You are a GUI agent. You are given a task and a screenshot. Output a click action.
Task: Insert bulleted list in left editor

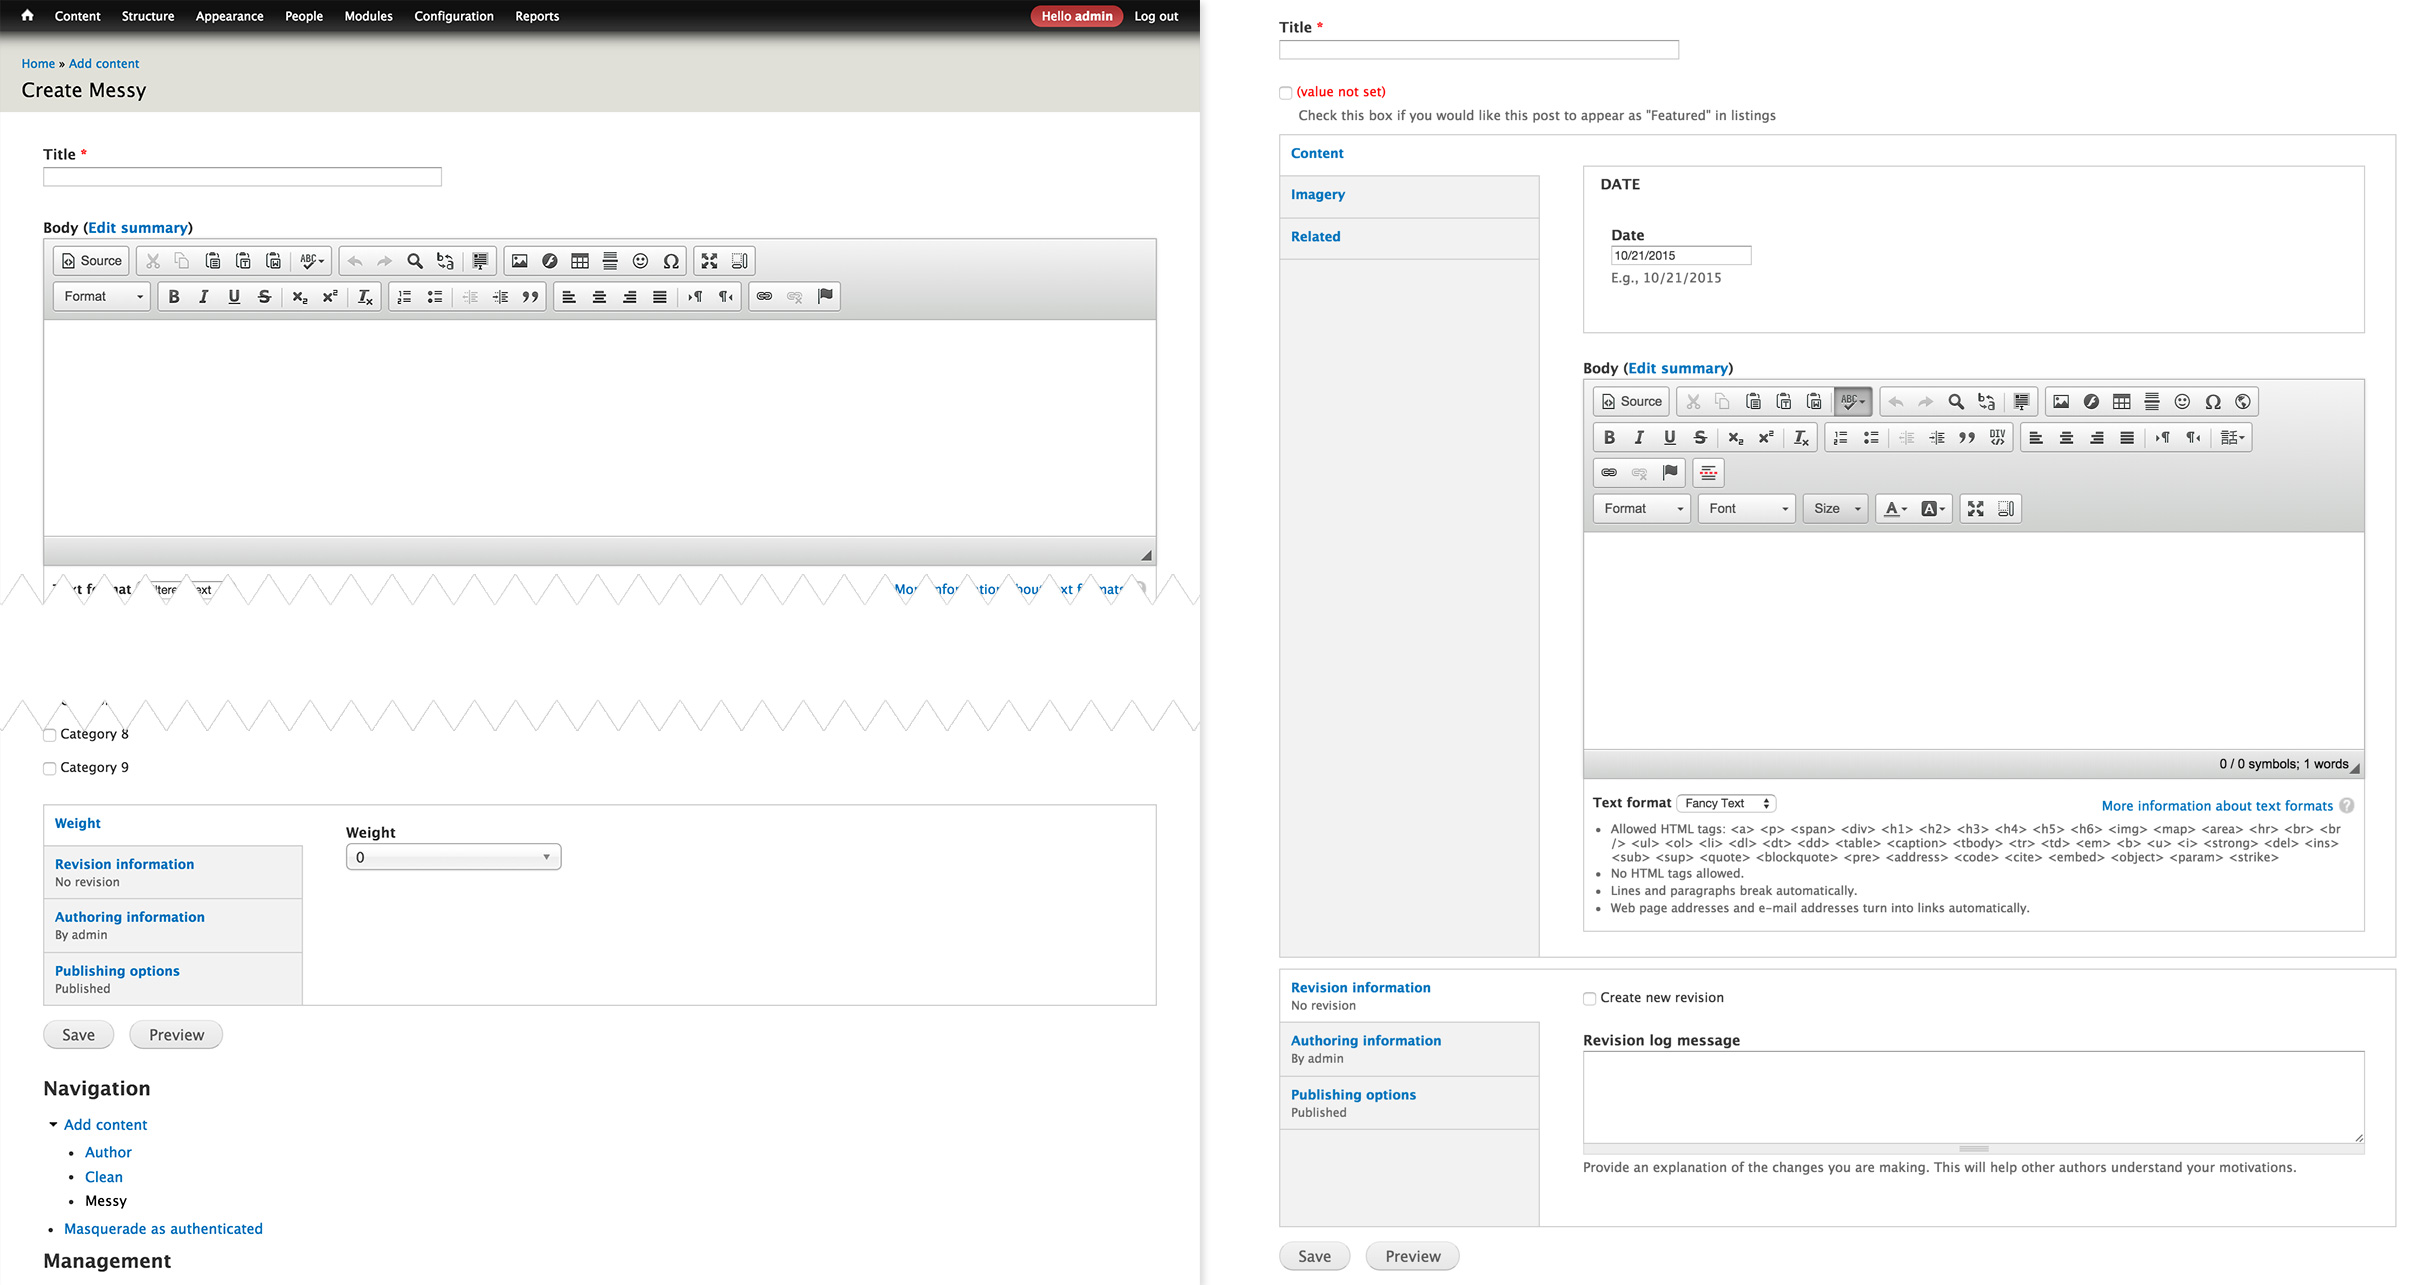(435, 297)
